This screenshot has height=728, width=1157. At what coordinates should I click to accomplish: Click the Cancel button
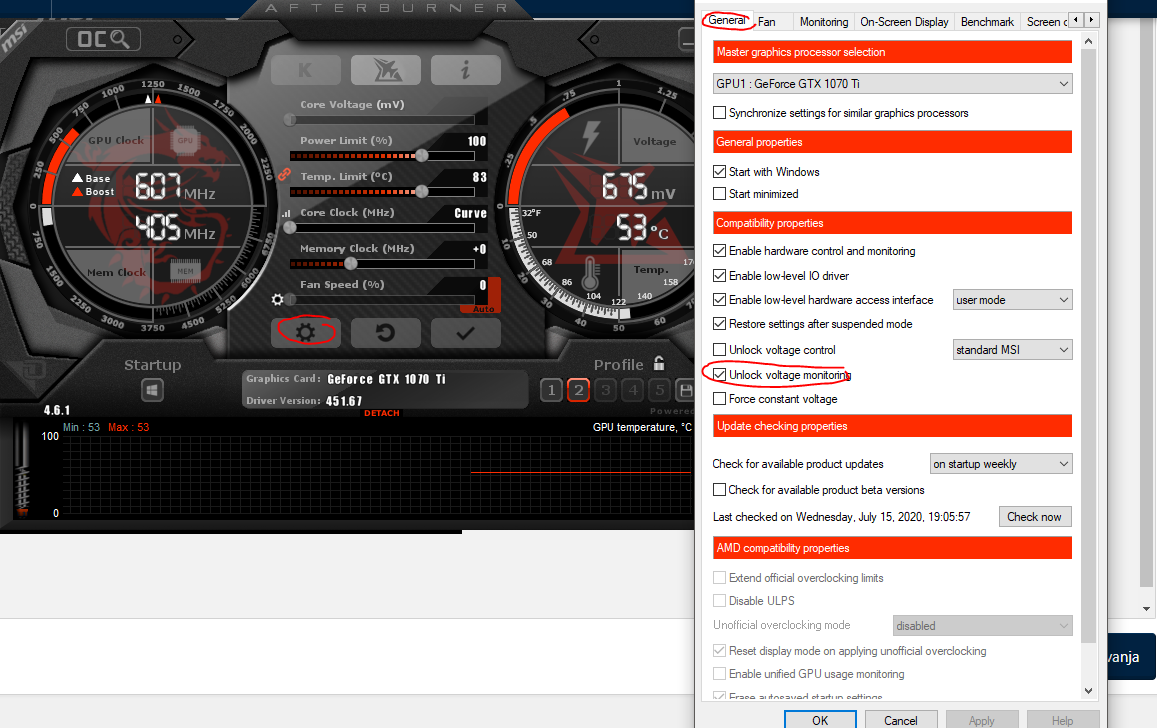[x=901, y=721]
